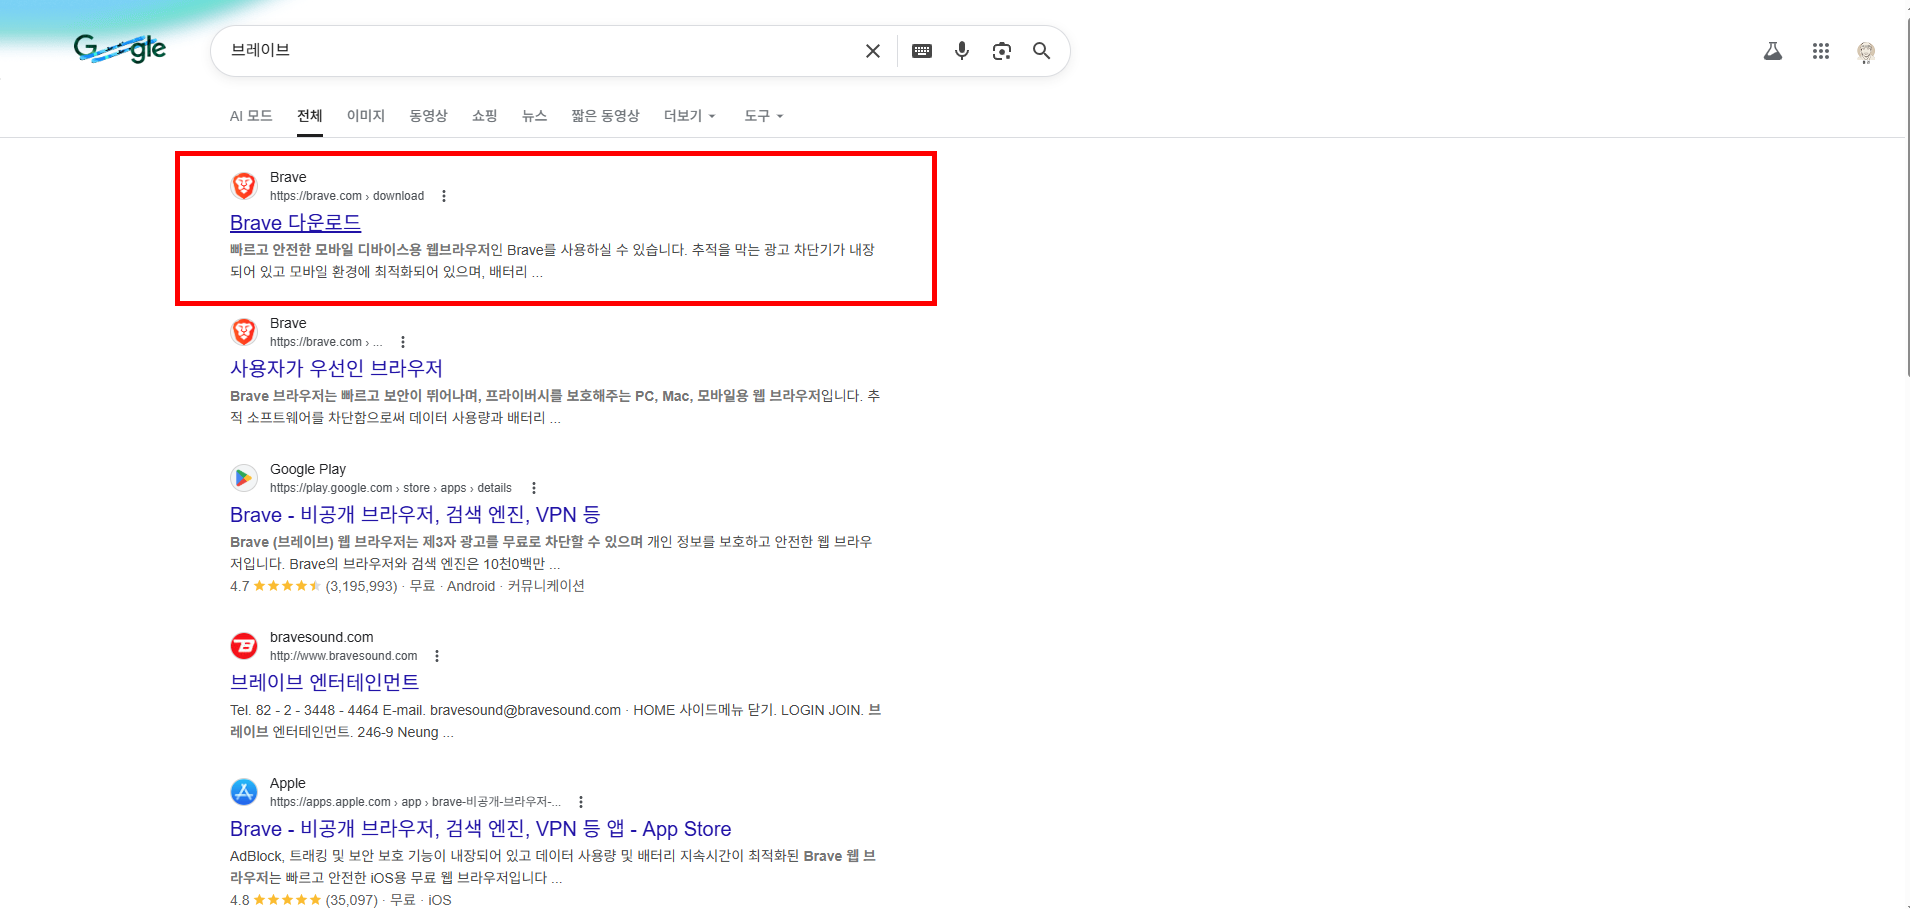
Task: Search by image with Lens icon
Action: coord(1002,51)
